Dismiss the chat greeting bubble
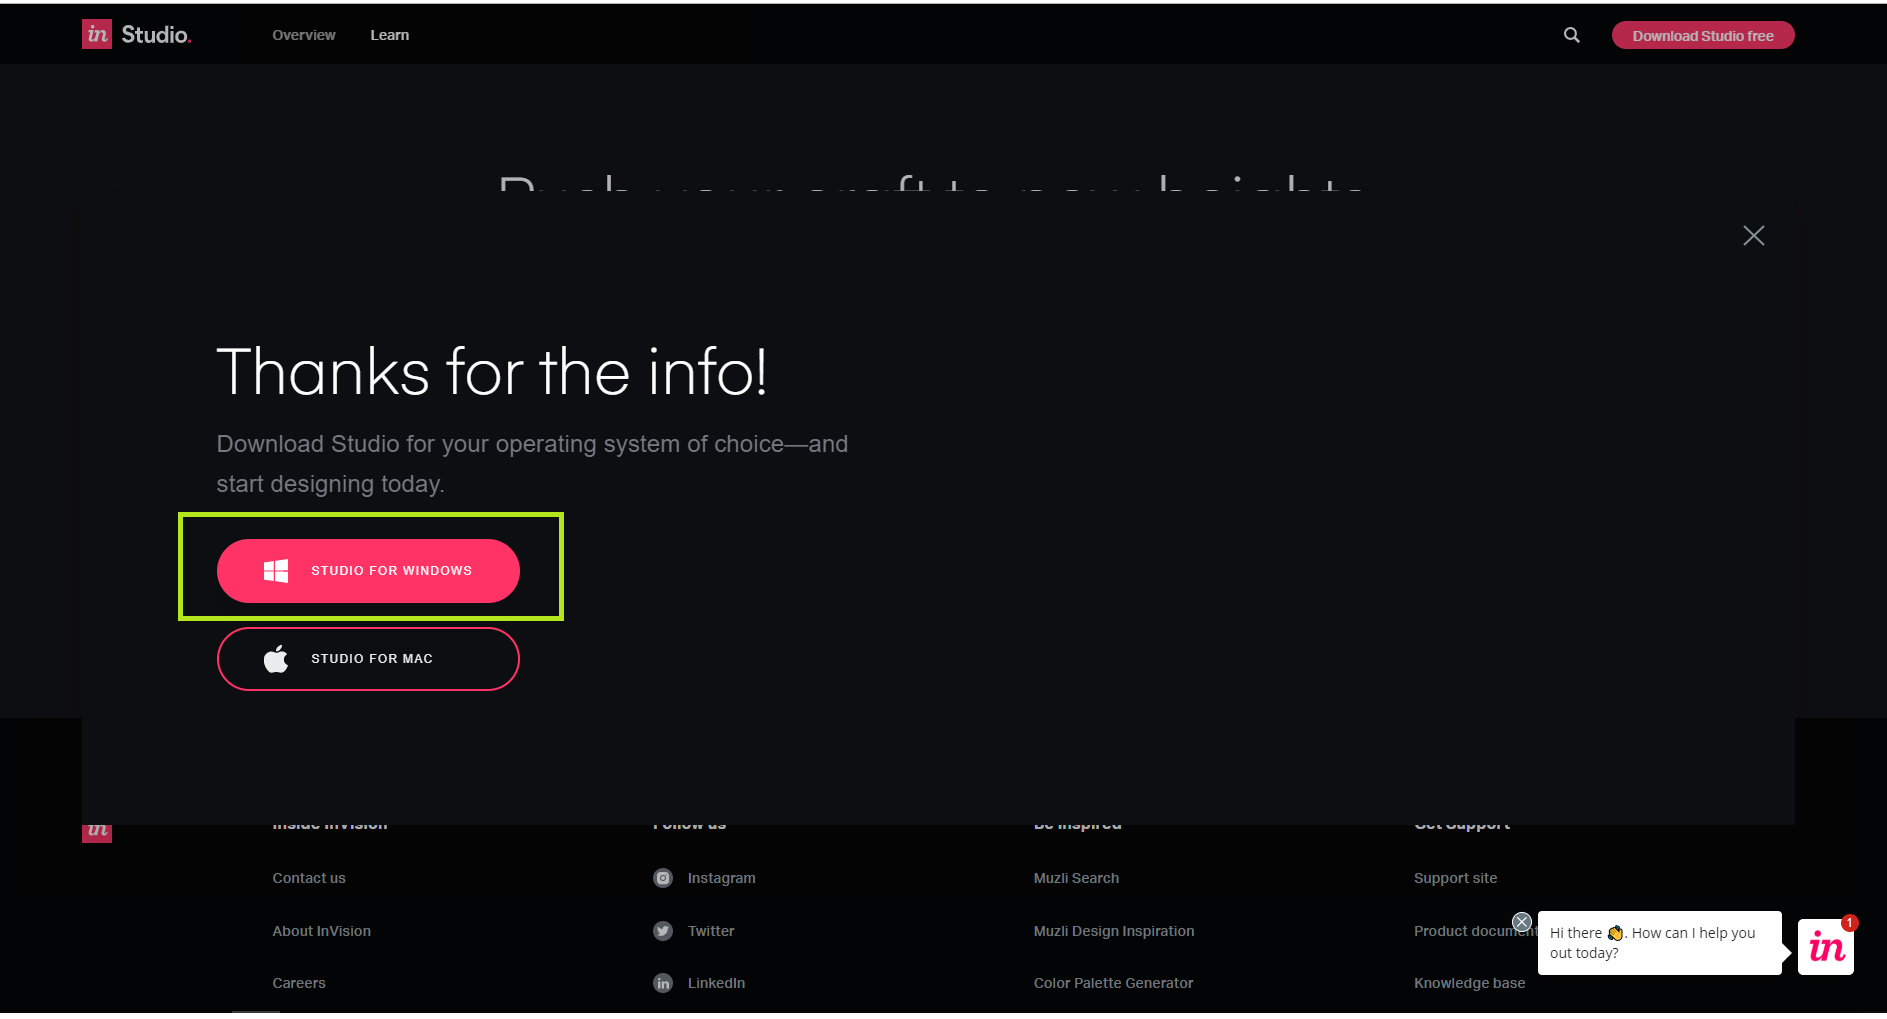Screen dimensions: 1887x1019 (1522, 922)
